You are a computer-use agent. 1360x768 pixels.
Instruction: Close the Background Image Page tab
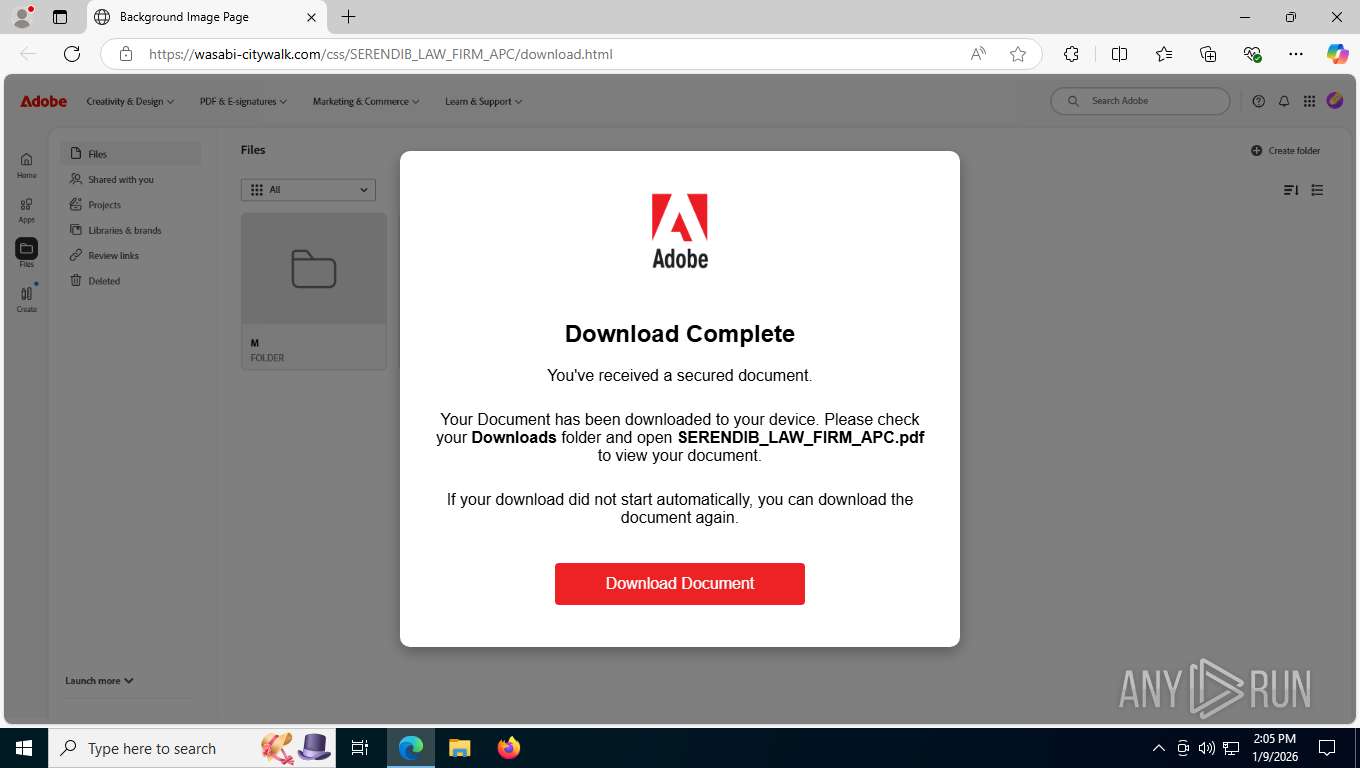pyautogui.click(x=311, y=17)
